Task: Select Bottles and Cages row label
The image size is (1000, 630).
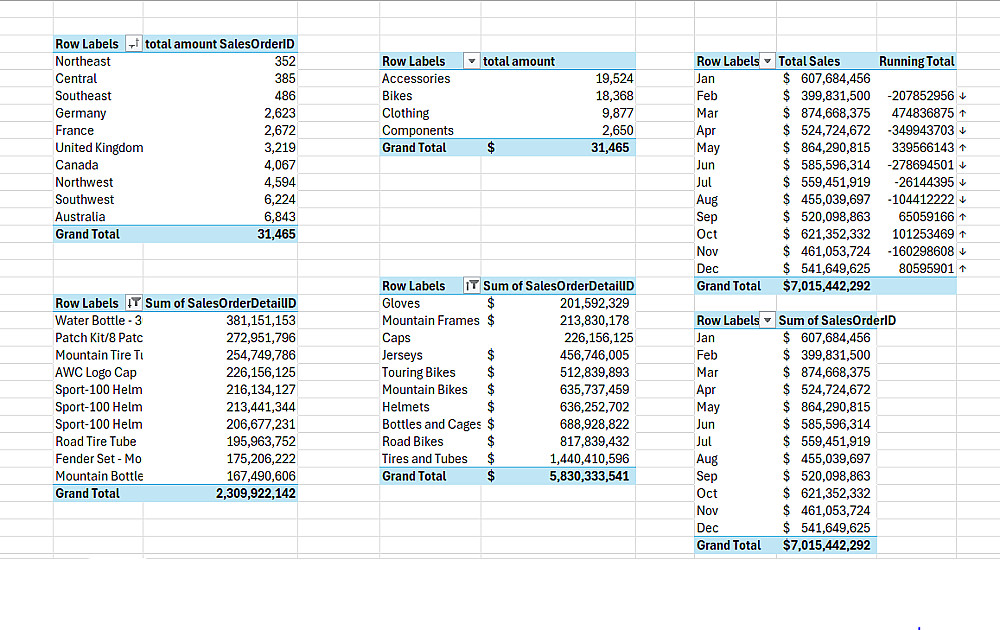Action: (431, 424)
